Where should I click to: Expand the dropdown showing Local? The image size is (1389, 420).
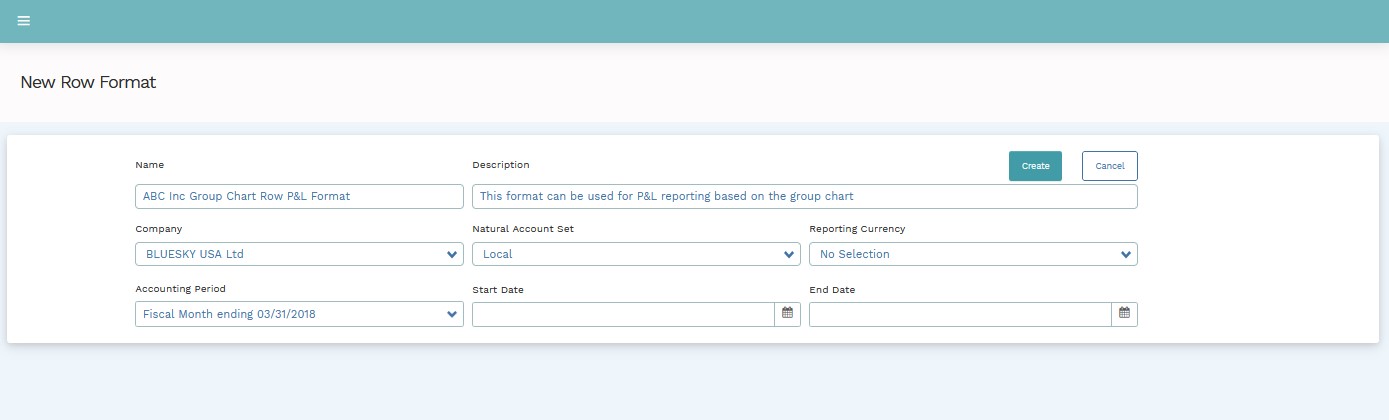625,254
